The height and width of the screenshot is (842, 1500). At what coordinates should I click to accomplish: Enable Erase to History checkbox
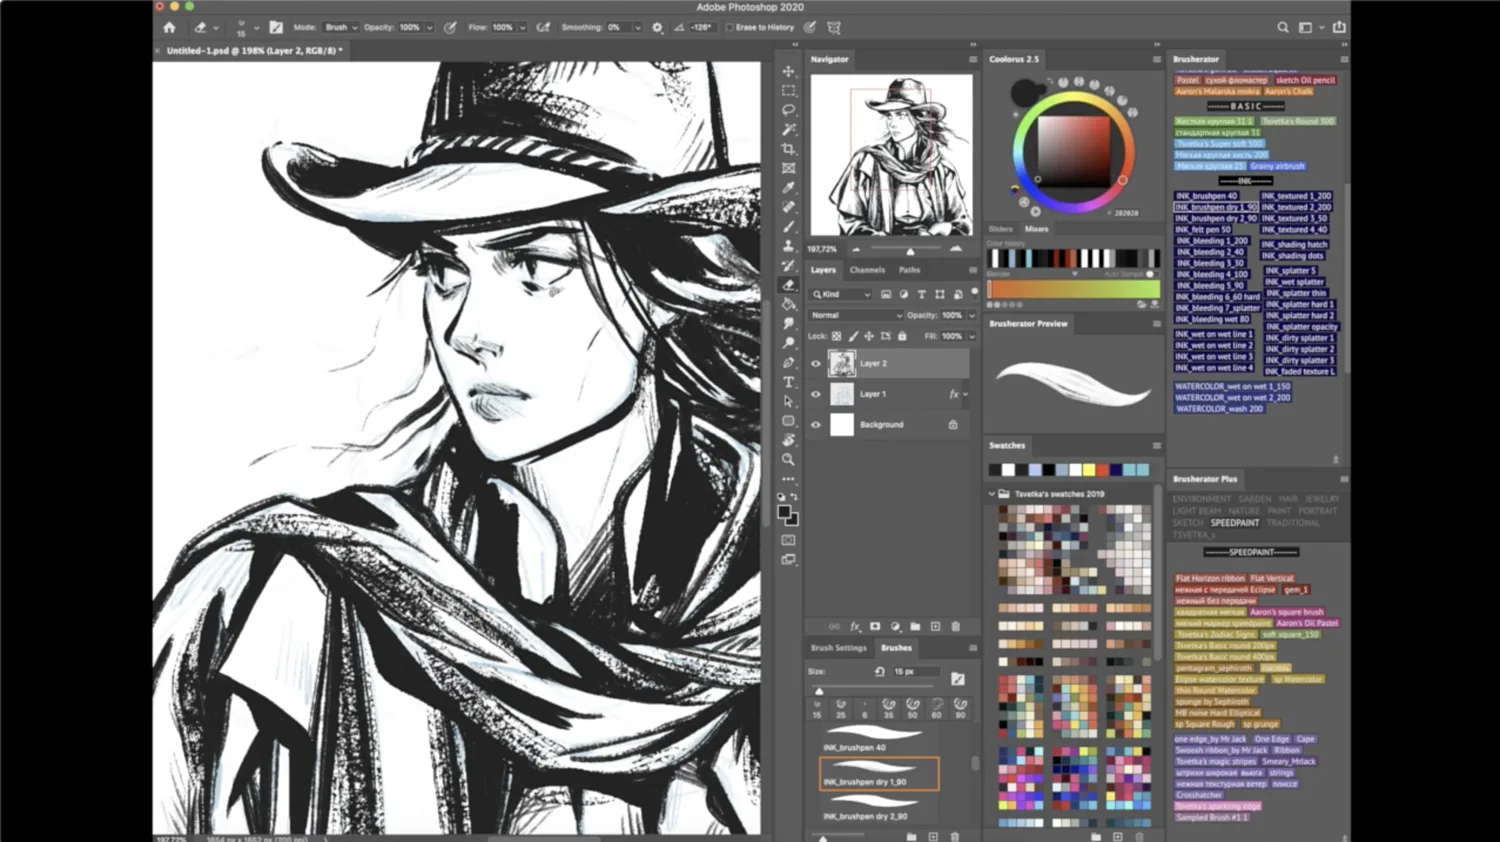point(729,28)
